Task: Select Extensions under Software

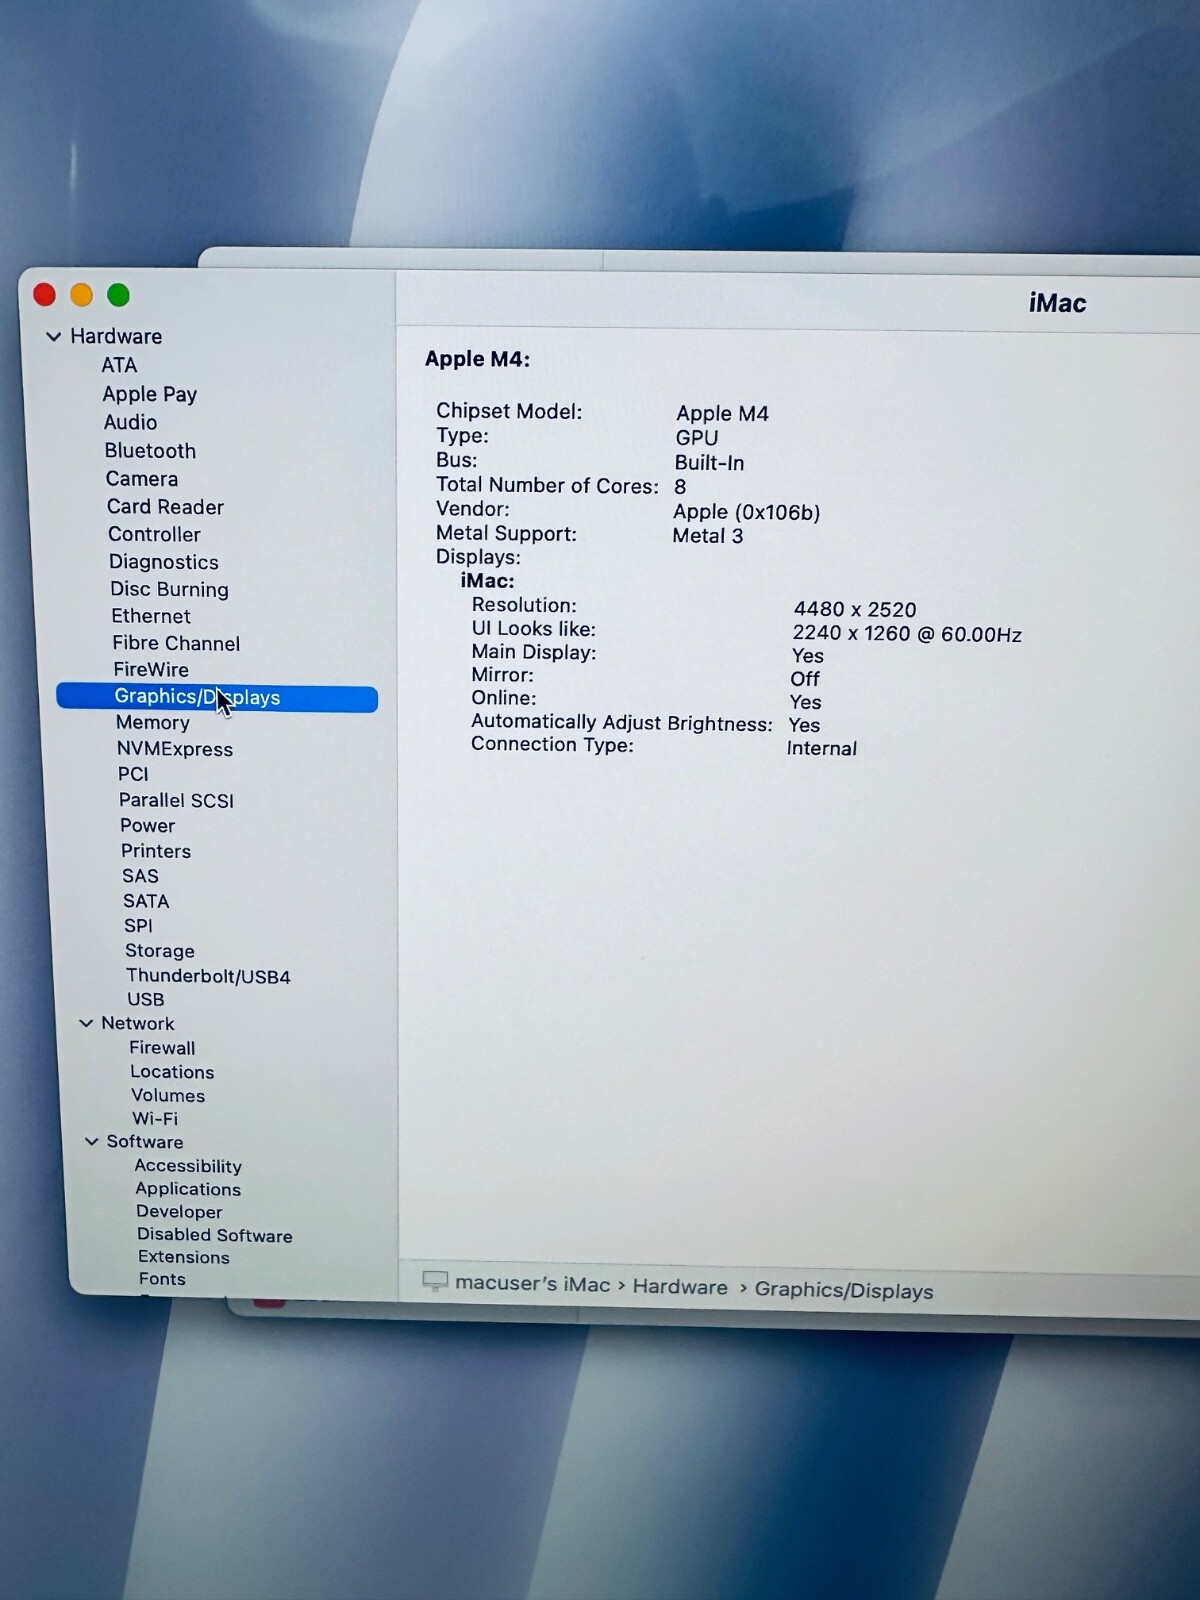Action: [184, 1257]
